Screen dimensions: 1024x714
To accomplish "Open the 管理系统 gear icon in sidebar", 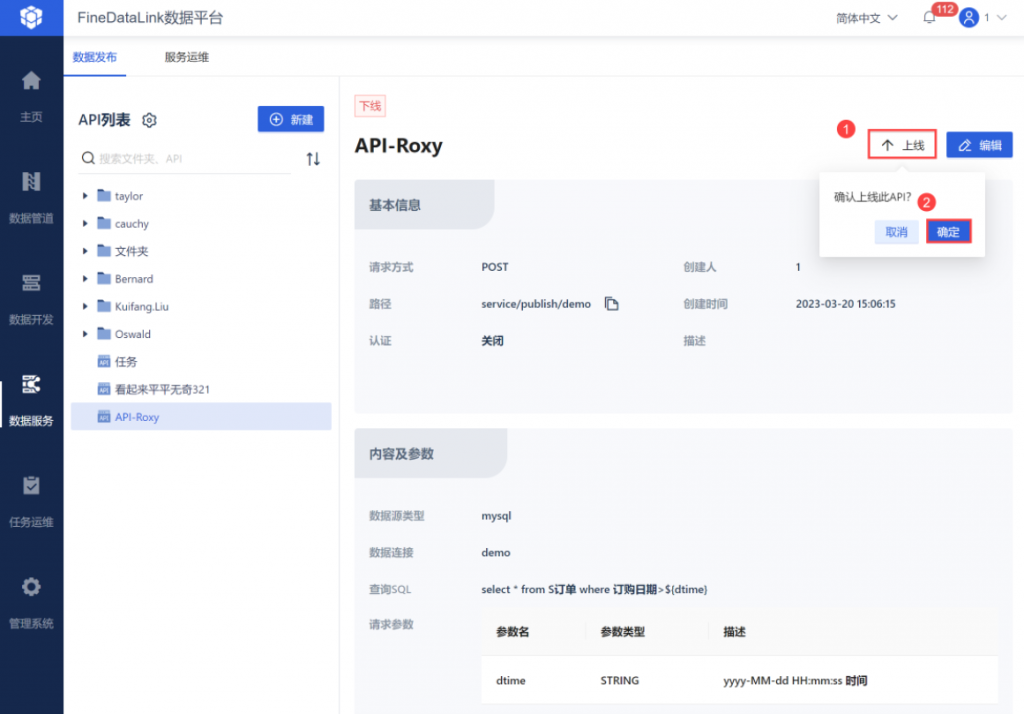I will [31, 587].
